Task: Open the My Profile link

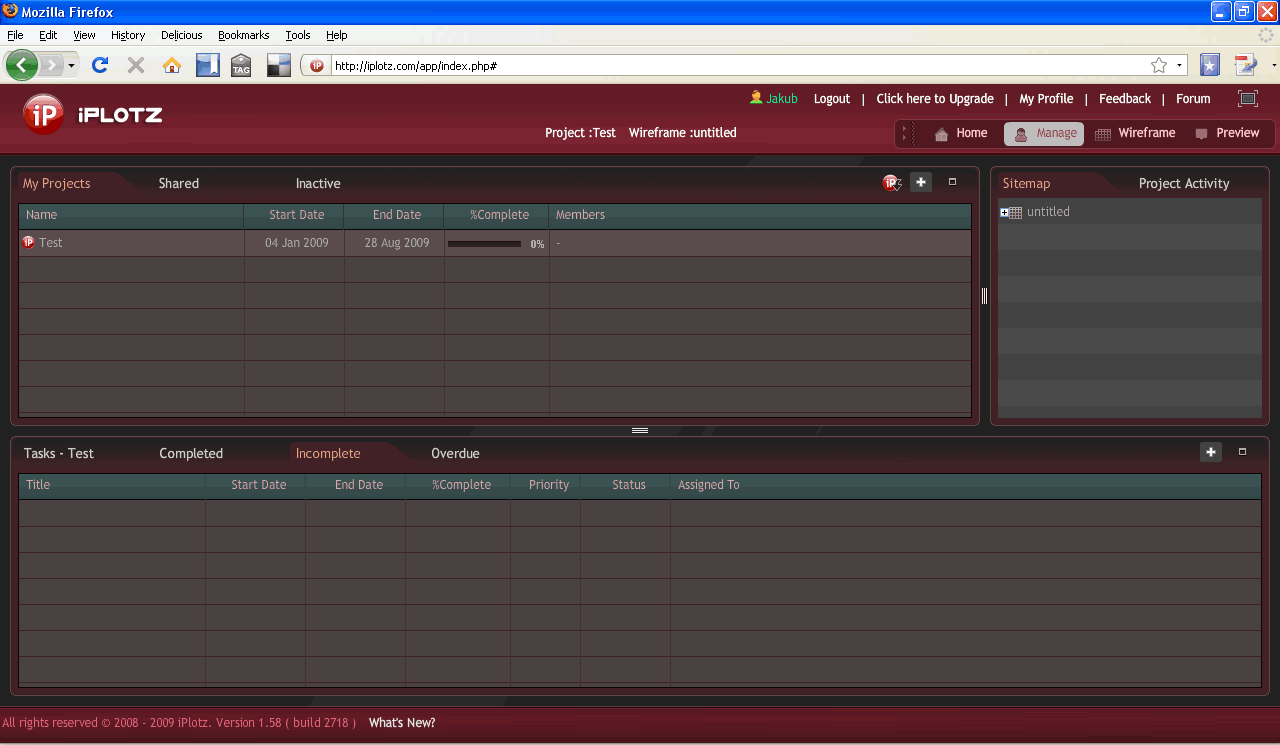Action: (1046, 98)
